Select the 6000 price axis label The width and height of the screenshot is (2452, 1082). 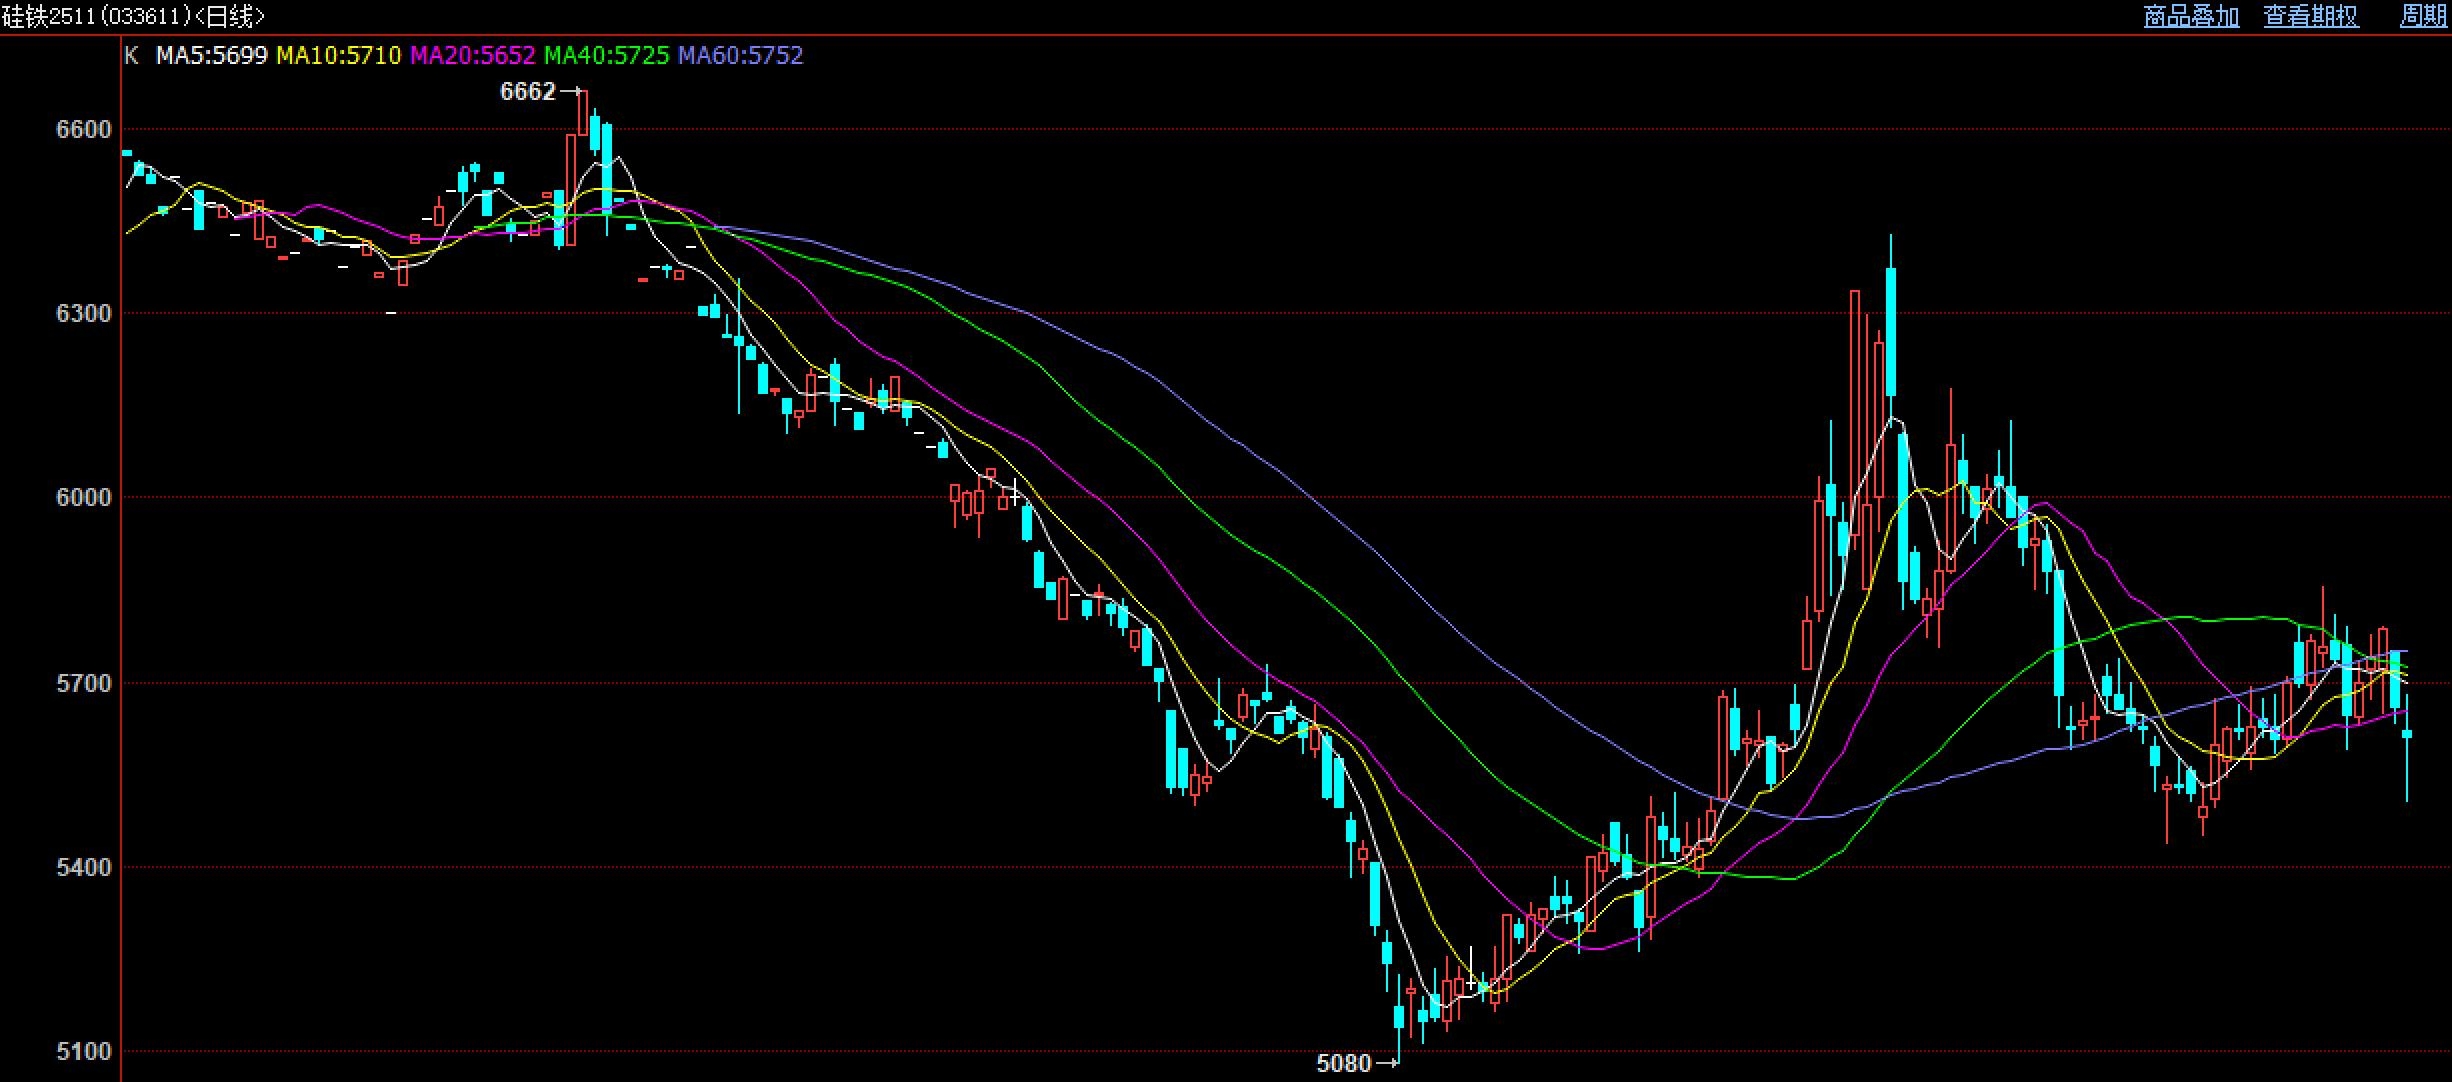click(84, 498)
